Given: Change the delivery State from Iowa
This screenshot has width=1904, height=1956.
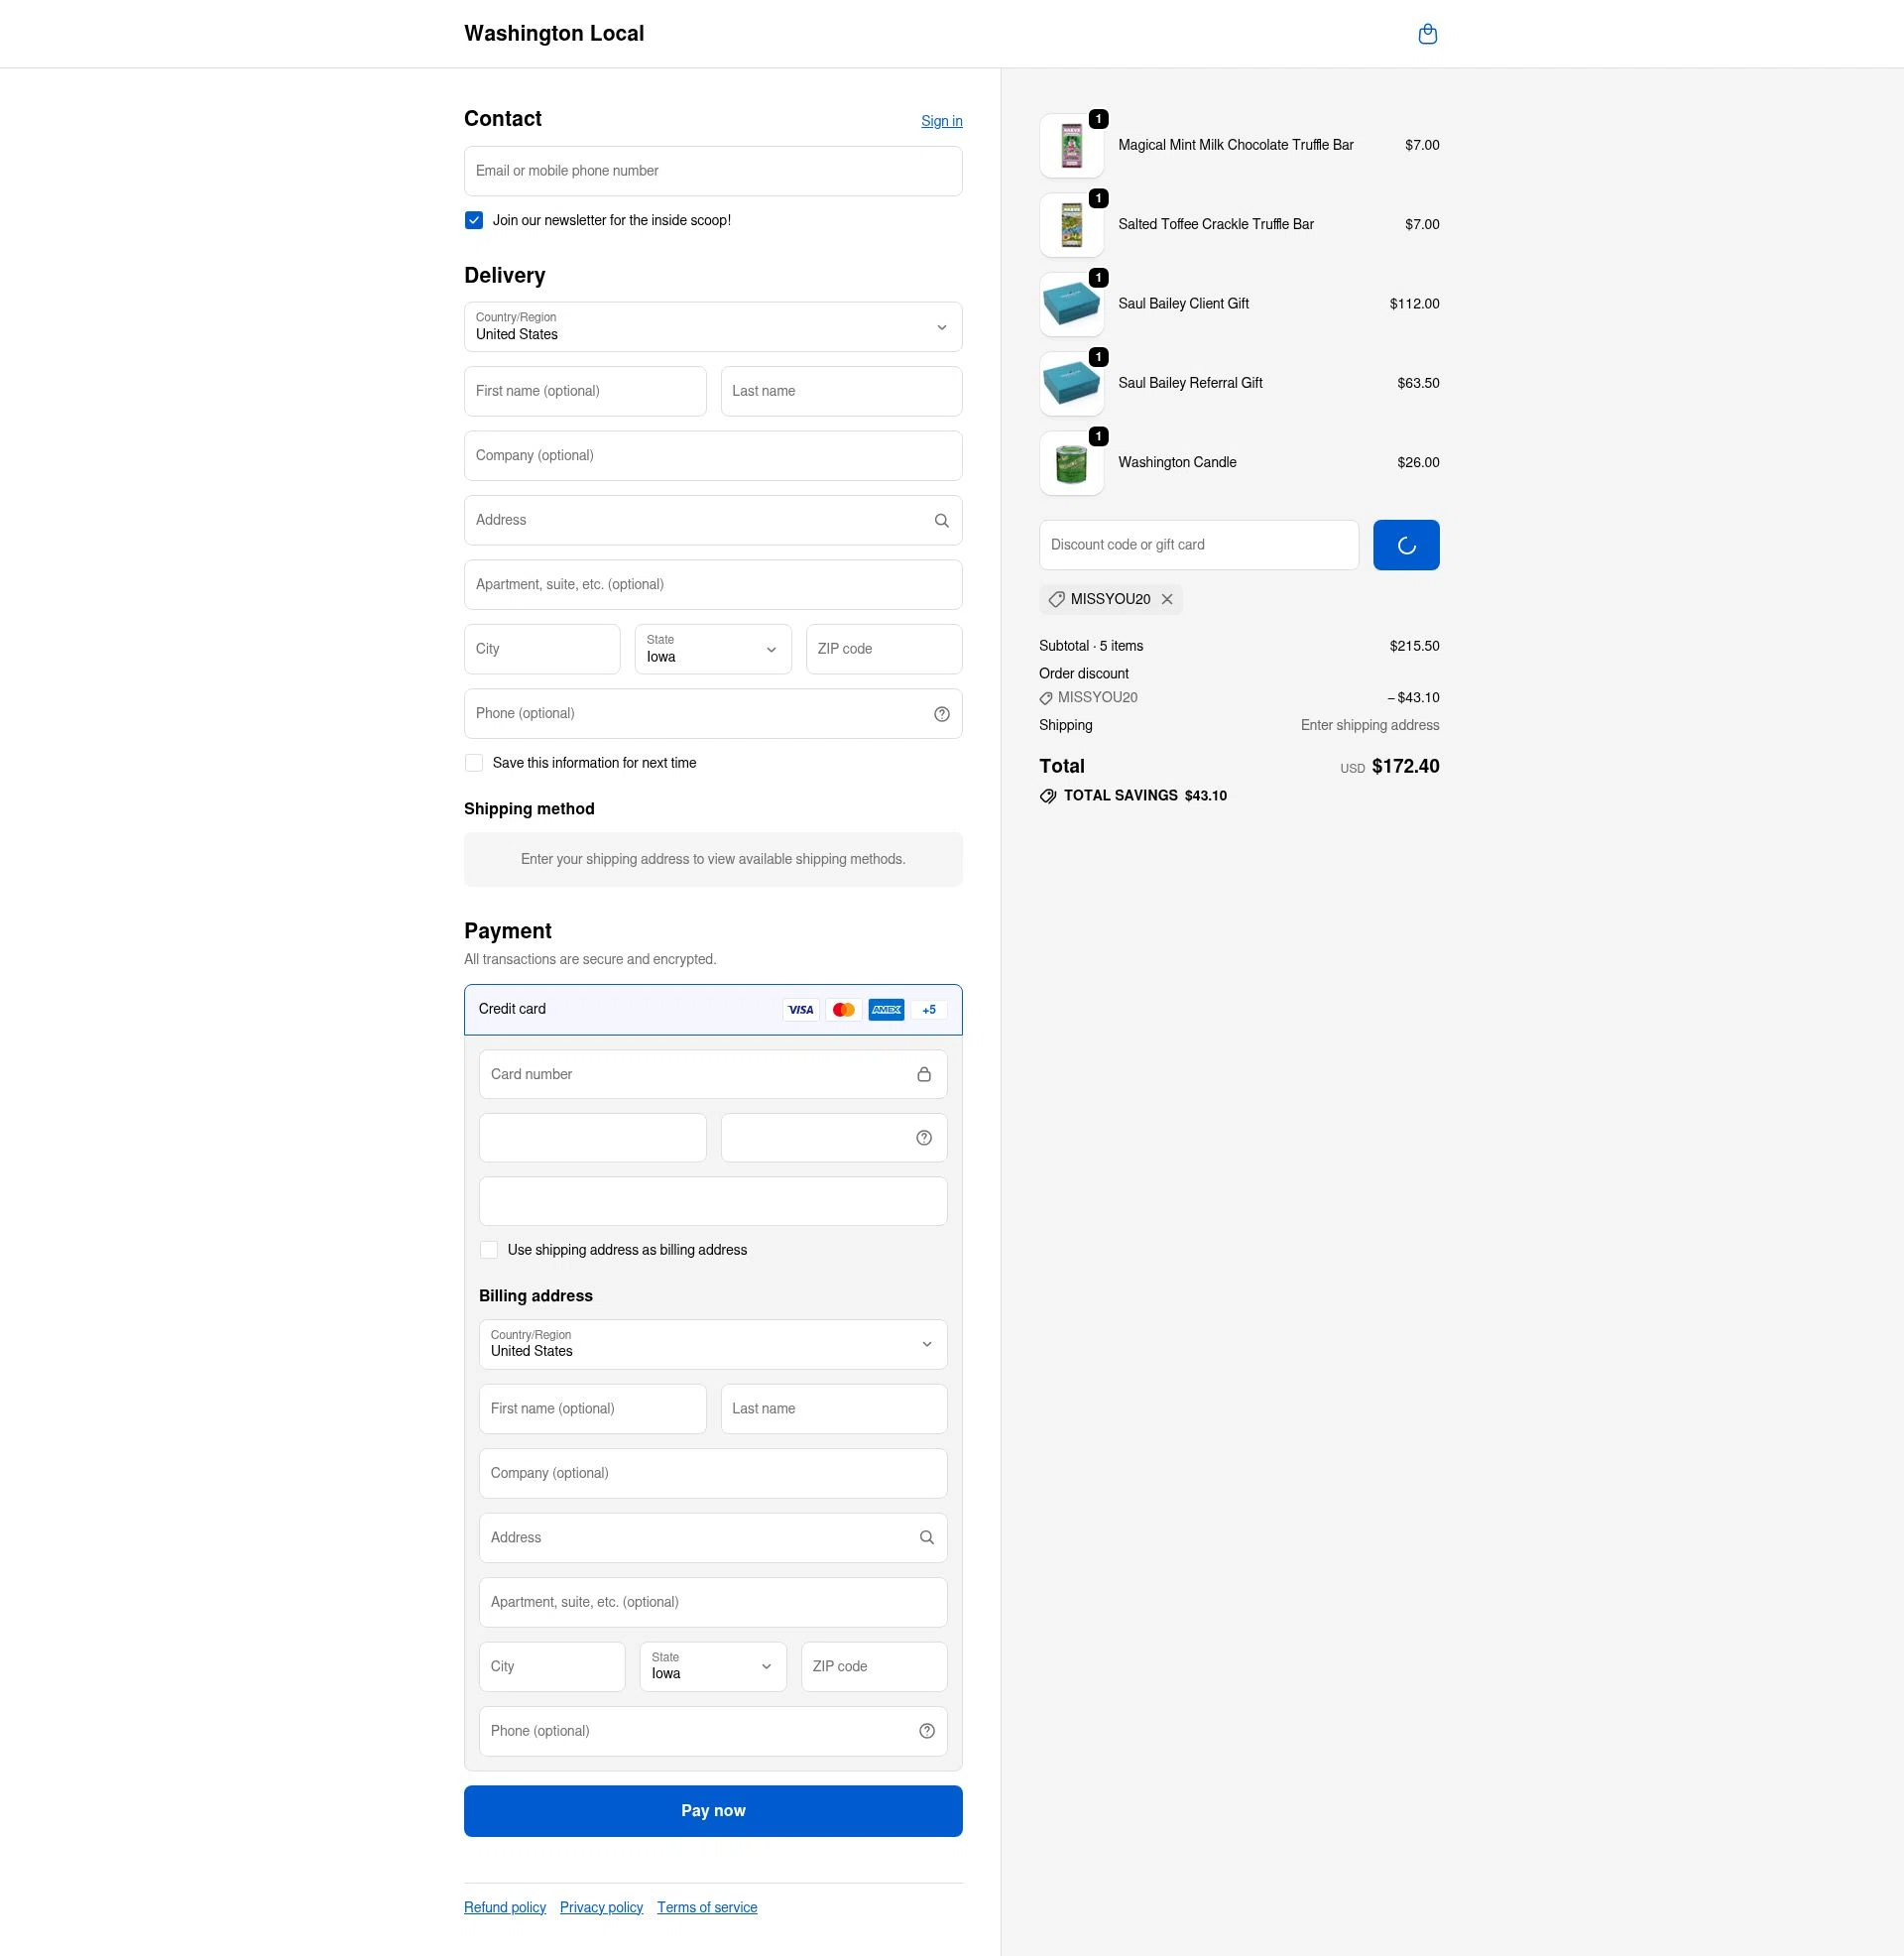Looking at the screenshot, I should 711,649.
